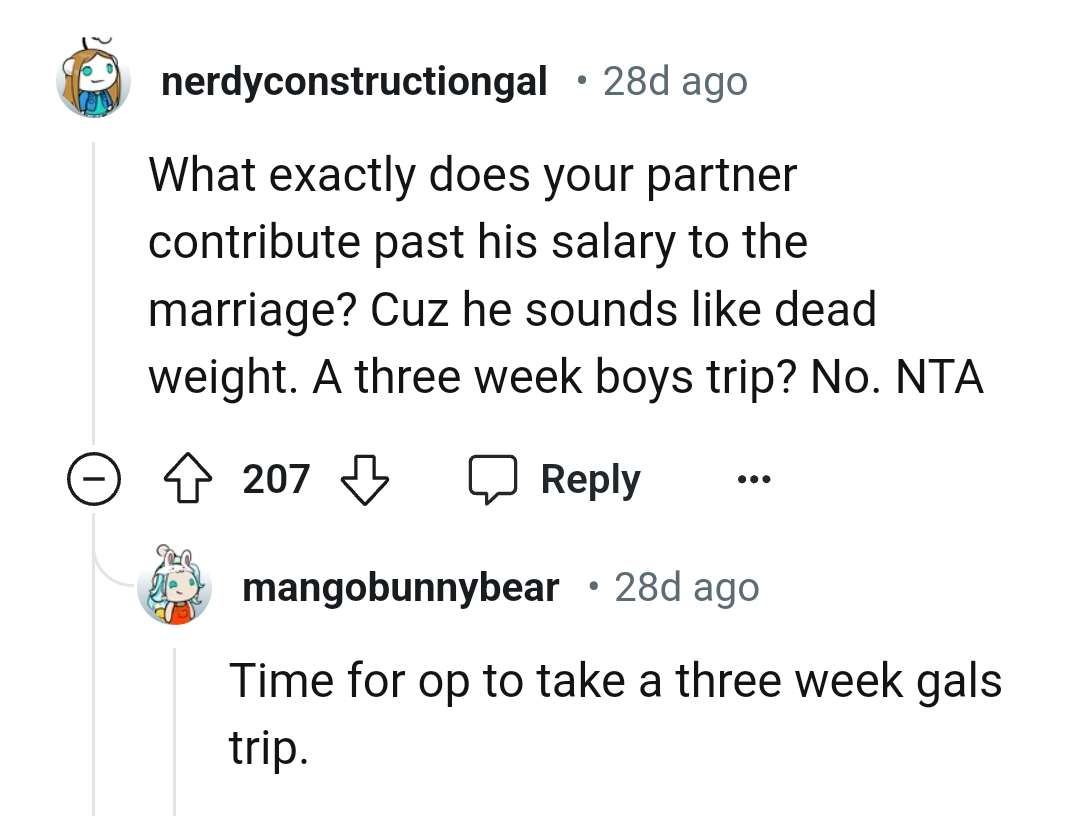Open nerdyconstructiongal's user profile
This screenshot has height=816, width=1079.
353,80
